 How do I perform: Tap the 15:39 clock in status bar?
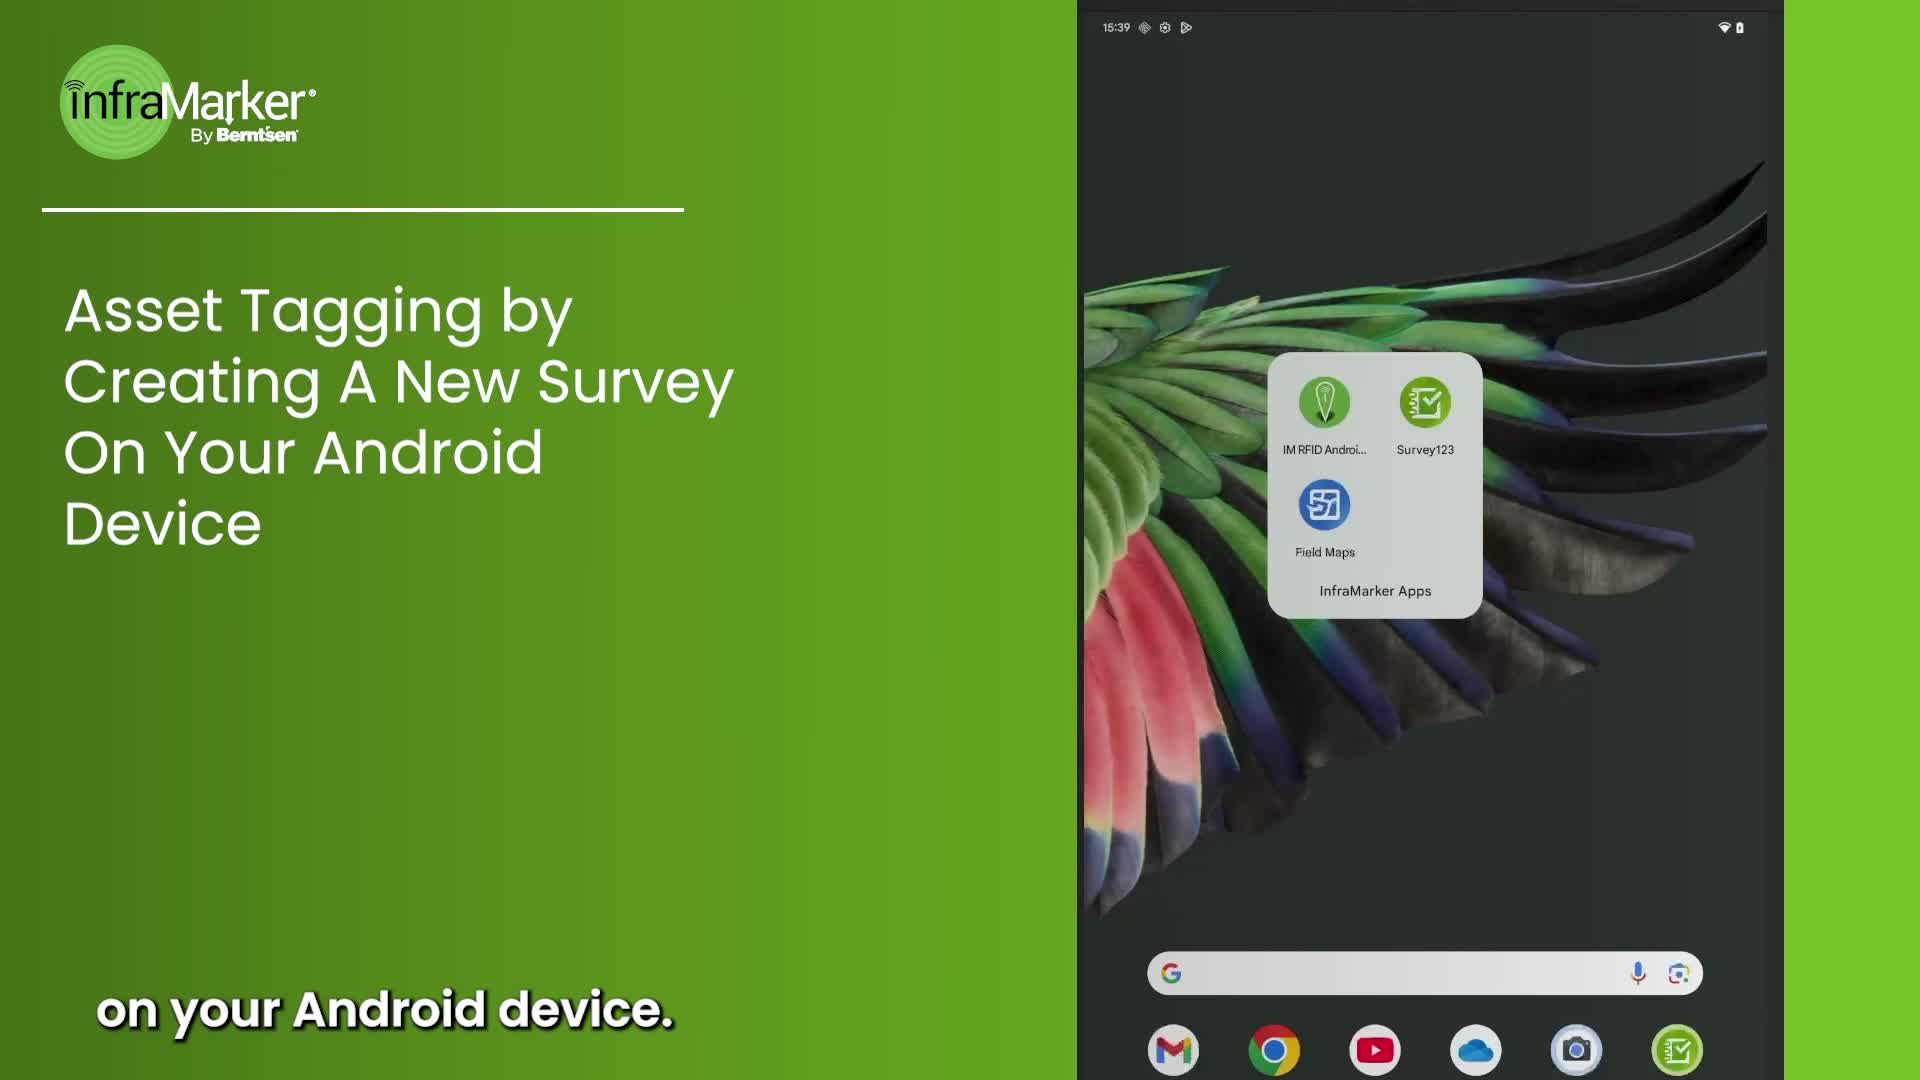(1116, 28)
